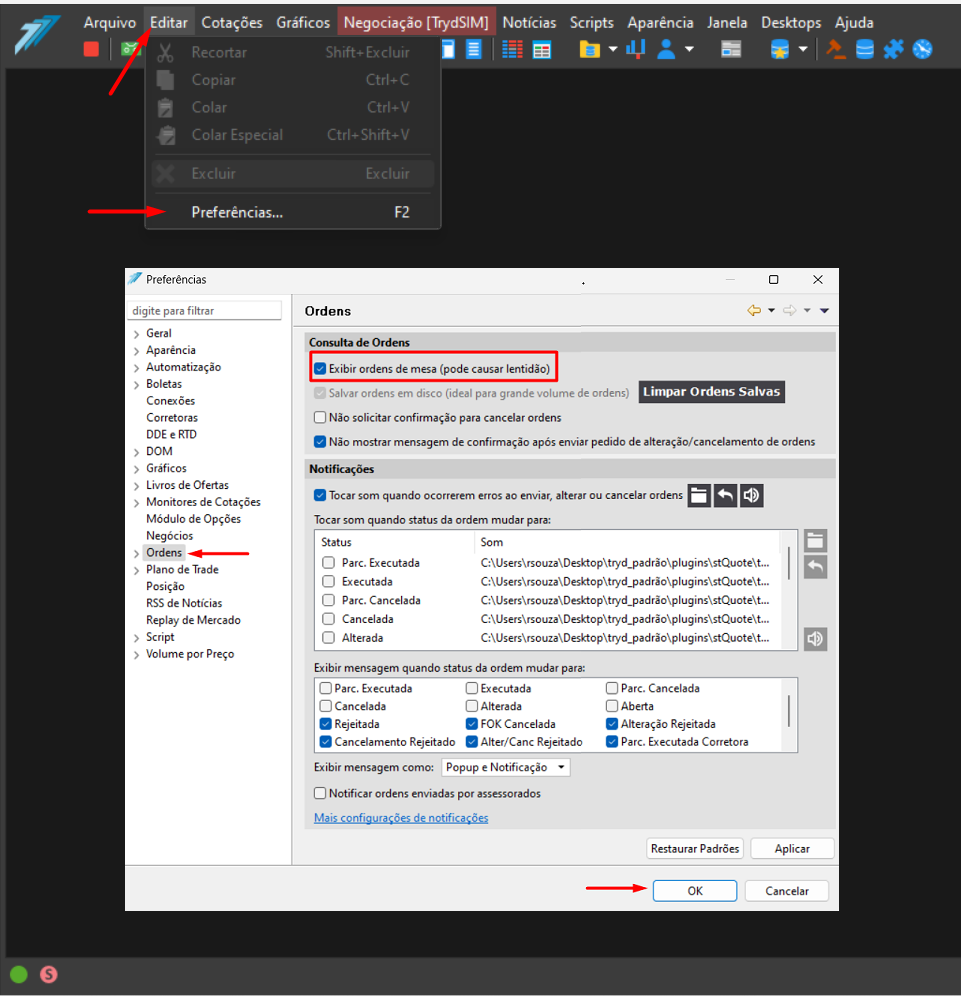Click the blue clock icon in toolbar

pyautogui.click(x=922, y=49)
